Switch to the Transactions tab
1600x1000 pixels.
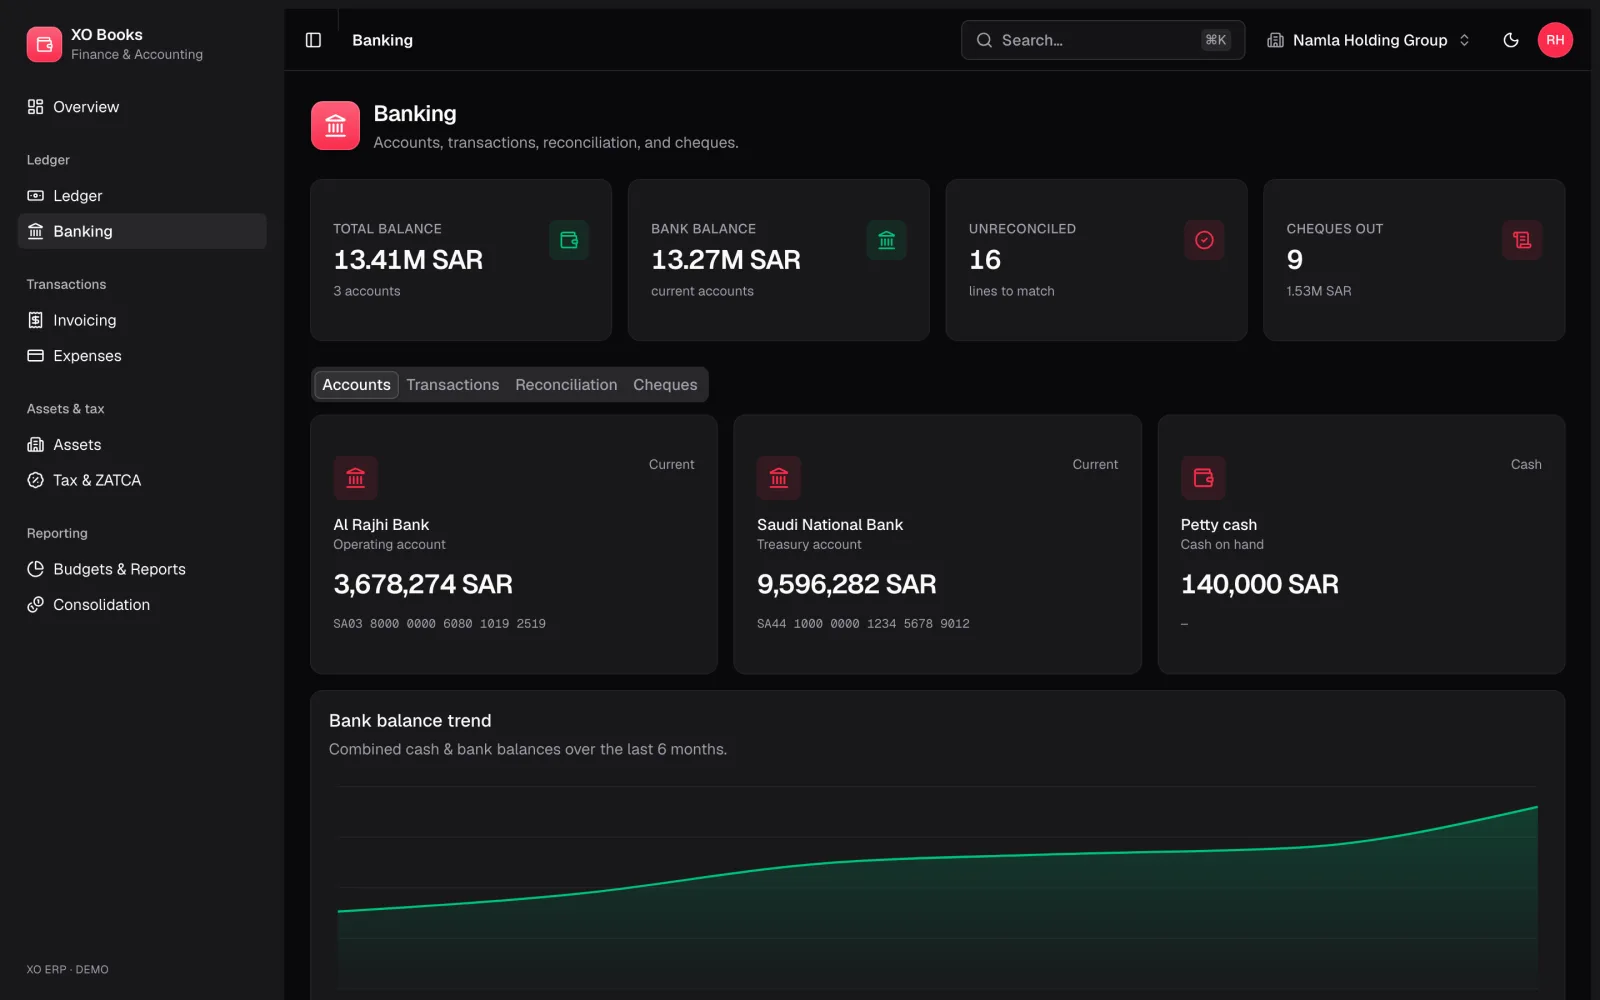[x=452, y=385]
